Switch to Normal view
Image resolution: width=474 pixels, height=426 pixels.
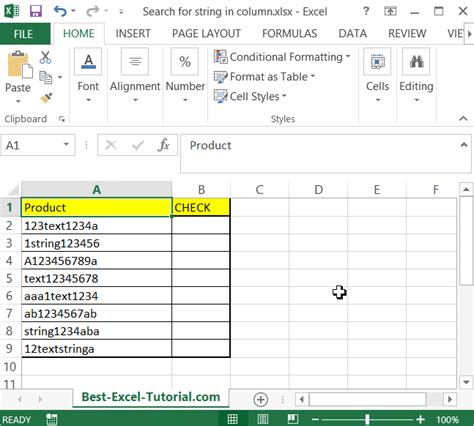(x=232, y=419)
